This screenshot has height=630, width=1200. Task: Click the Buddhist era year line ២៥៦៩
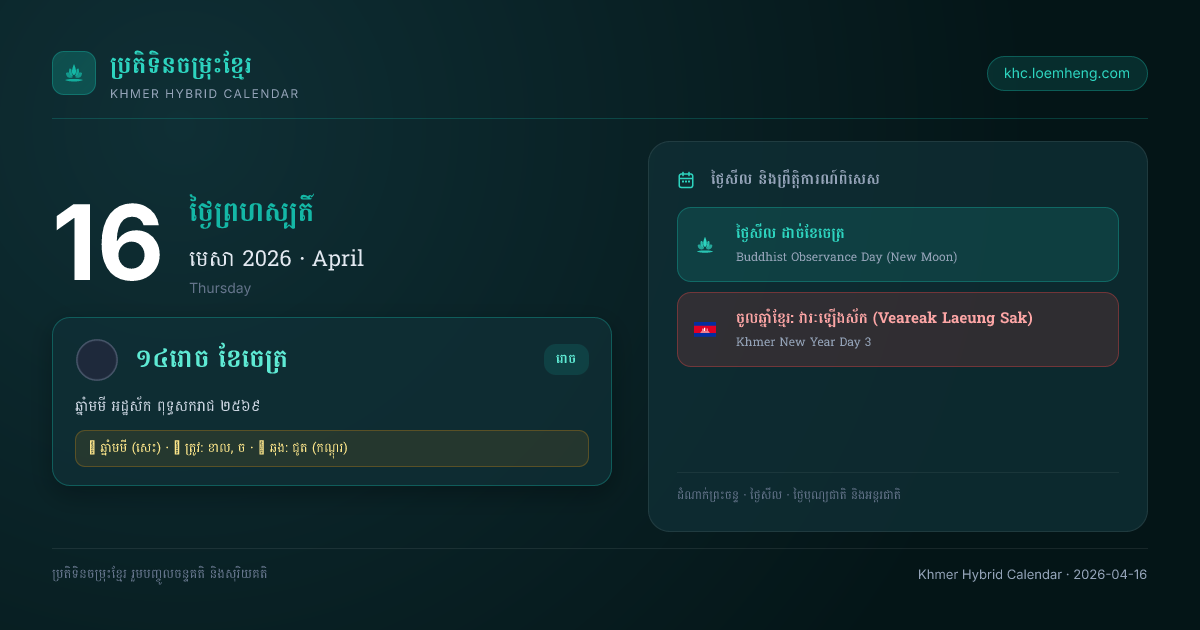click(175, 406)
